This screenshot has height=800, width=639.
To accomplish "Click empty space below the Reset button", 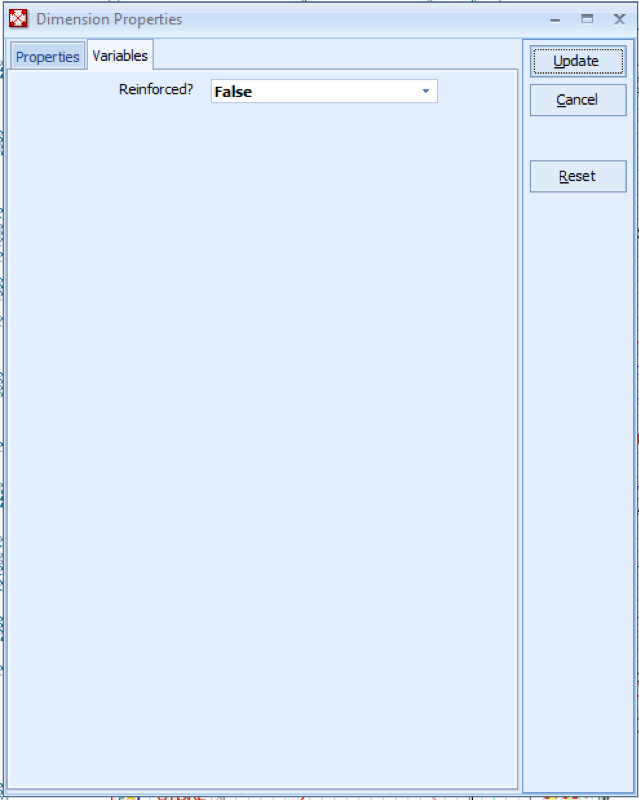I will (x=577, y=450).
